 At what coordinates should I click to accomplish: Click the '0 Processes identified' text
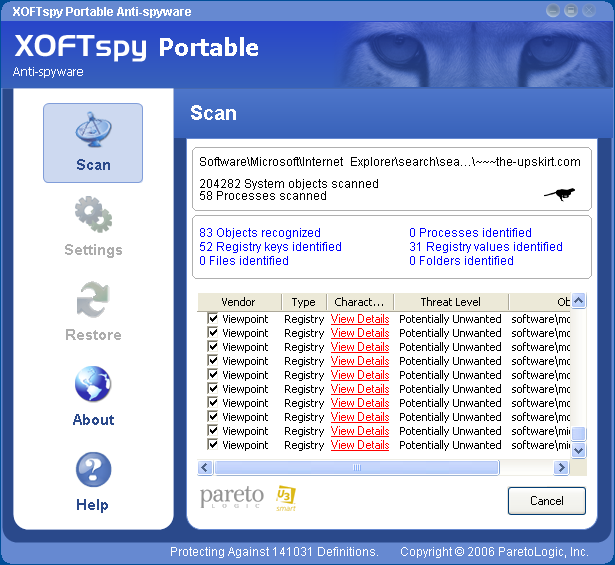(x=470, y=233)
